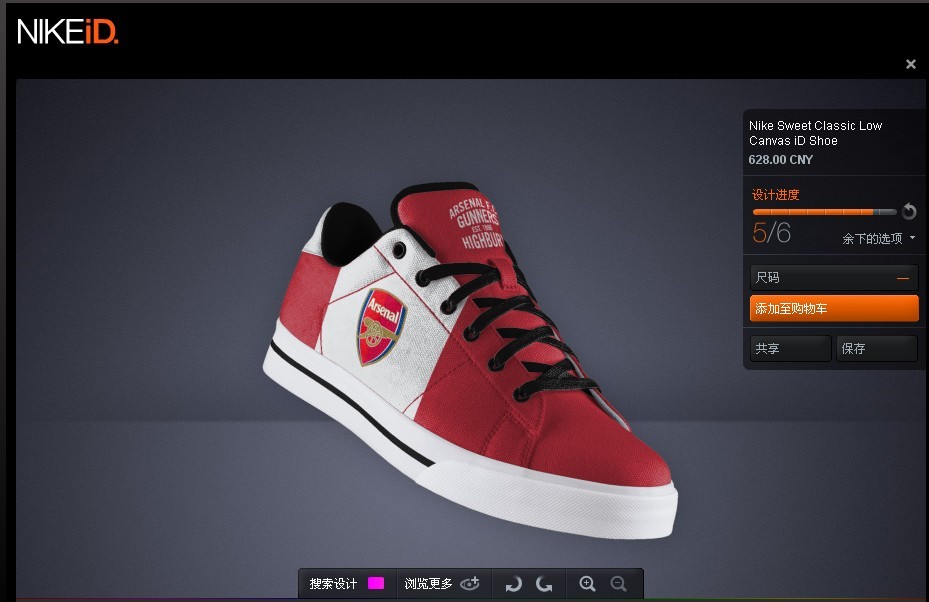Rotate shoe with the second rotate arrow icon
This screenshot has width=929, height=602.
point(544,584)
